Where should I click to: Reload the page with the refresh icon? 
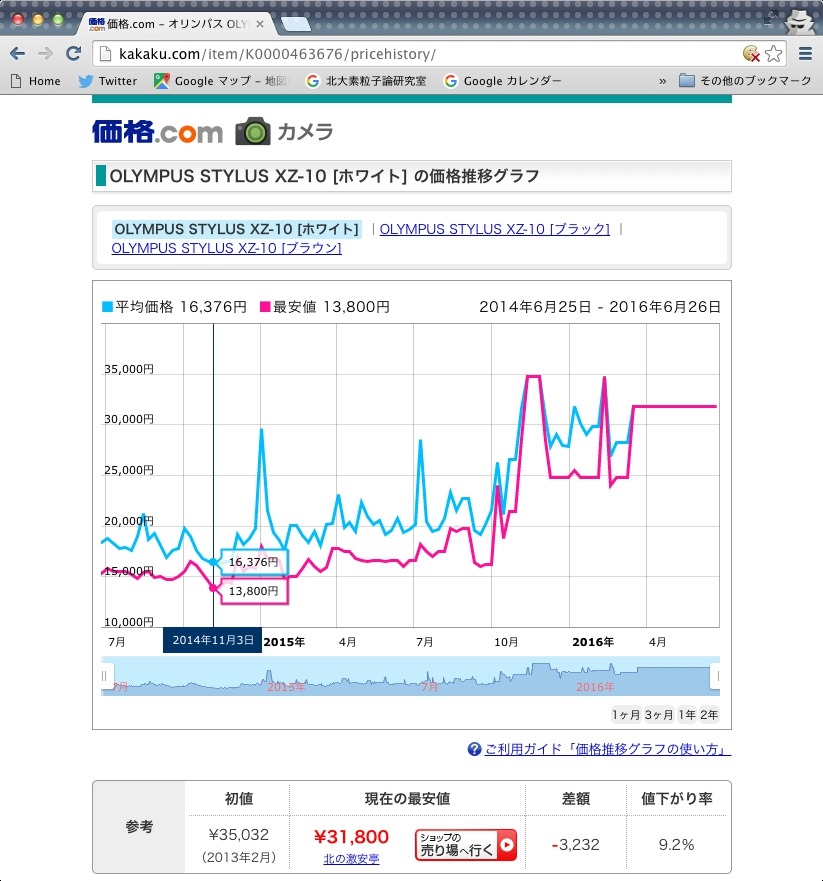click(73, 53)
